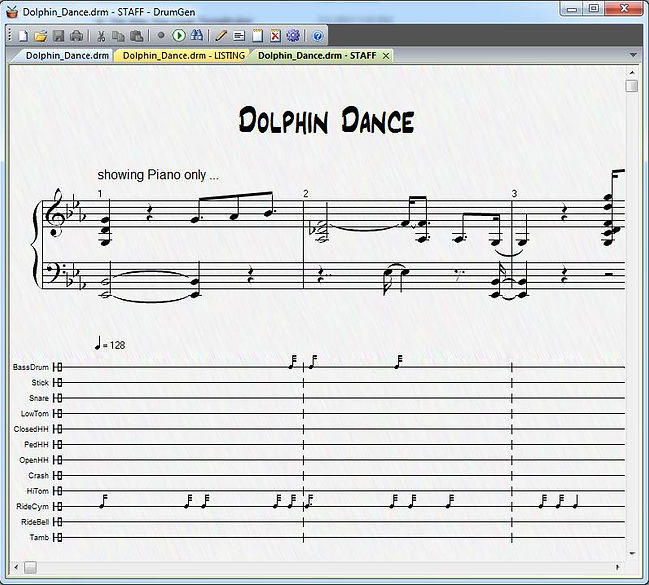
Task: Click the RideCym track label
Action: (x=32, y=506)
